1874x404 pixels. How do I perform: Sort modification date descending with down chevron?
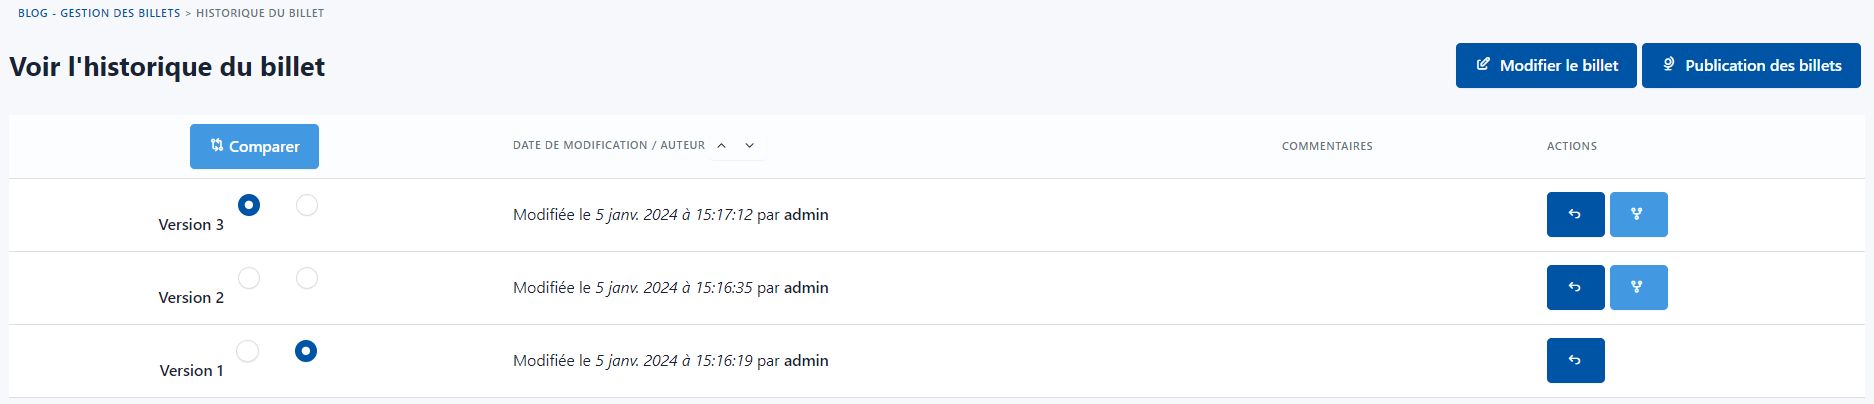(750, 146)
